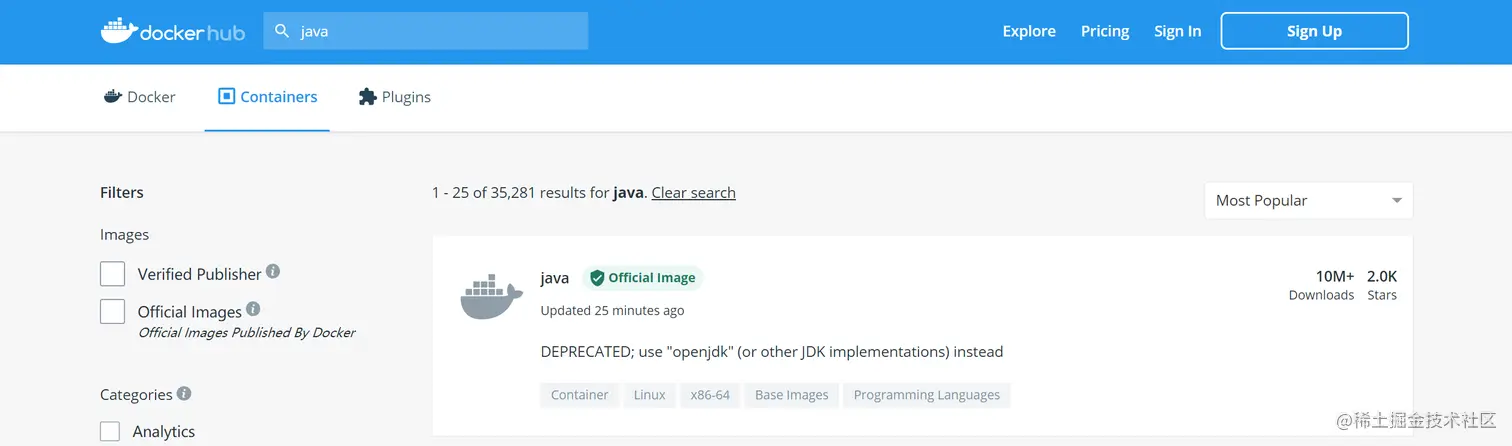This screenshot has width=1512, height=446.
Task: Click the search magnifier icon
Action: tap(283, 31)
